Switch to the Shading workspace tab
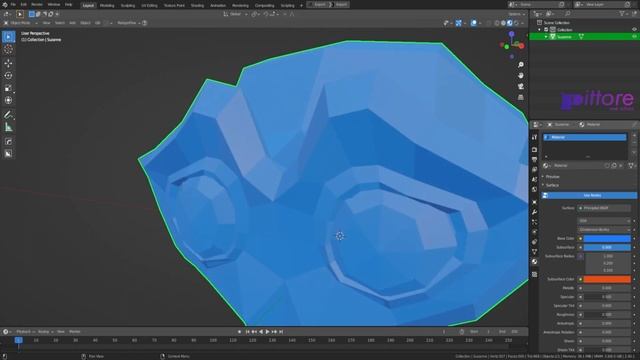640x360 pixels. tap(198, 5)
